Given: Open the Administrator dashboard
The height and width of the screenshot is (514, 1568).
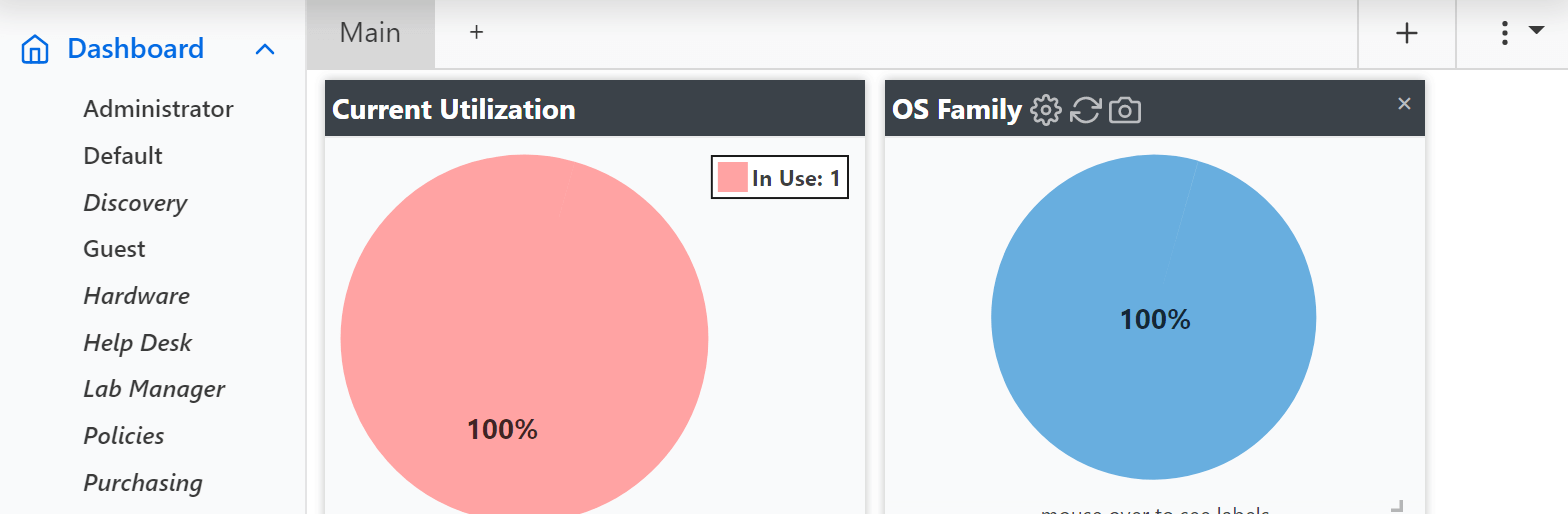Looking at the screenshot, I should pyautogui.click(x=158, y=109).
